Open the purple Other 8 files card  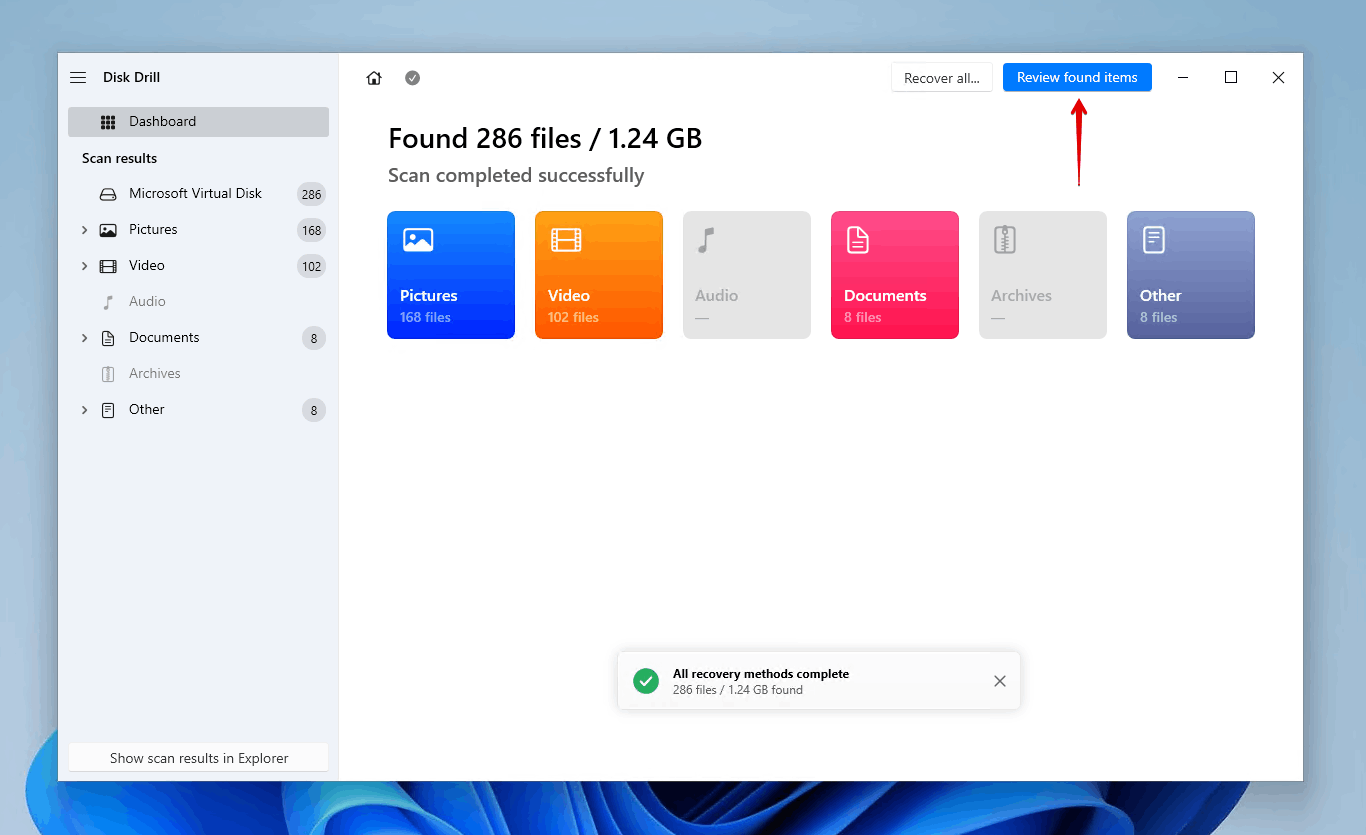1191,275
